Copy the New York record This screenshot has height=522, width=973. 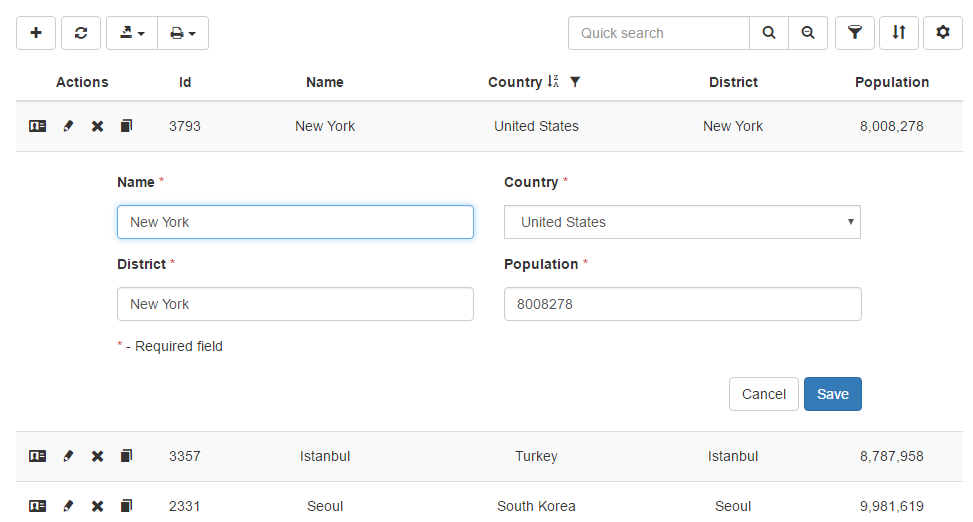click(126, 126)
